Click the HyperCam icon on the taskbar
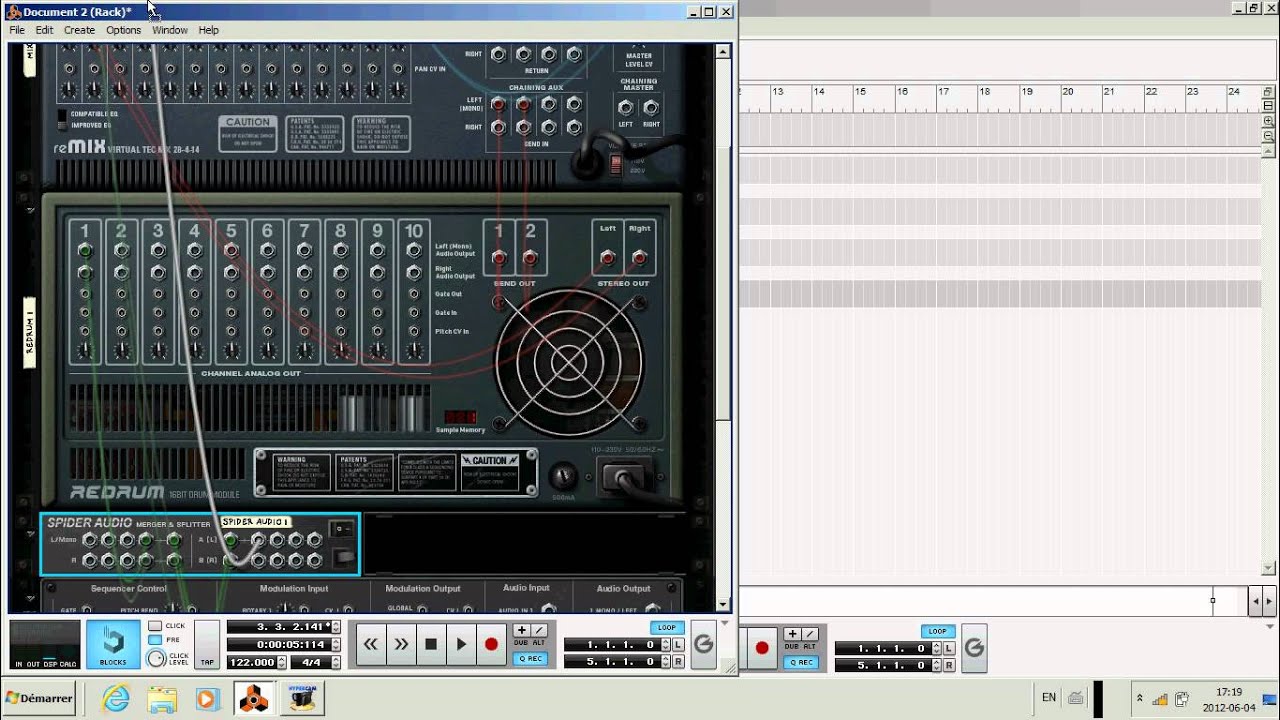The width and height of the screenshot is (1280, 720). (x=302, y=698)
